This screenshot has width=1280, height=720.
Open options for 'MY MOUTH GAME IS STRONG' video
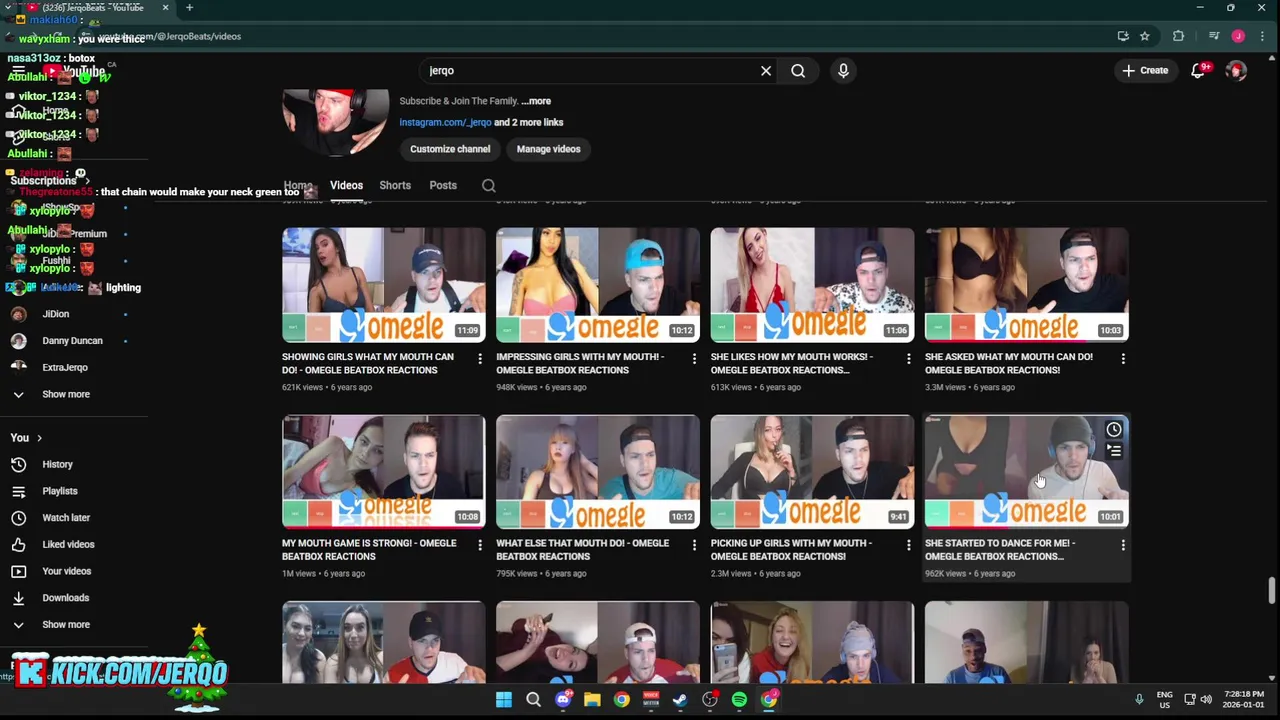click(480, 545)
